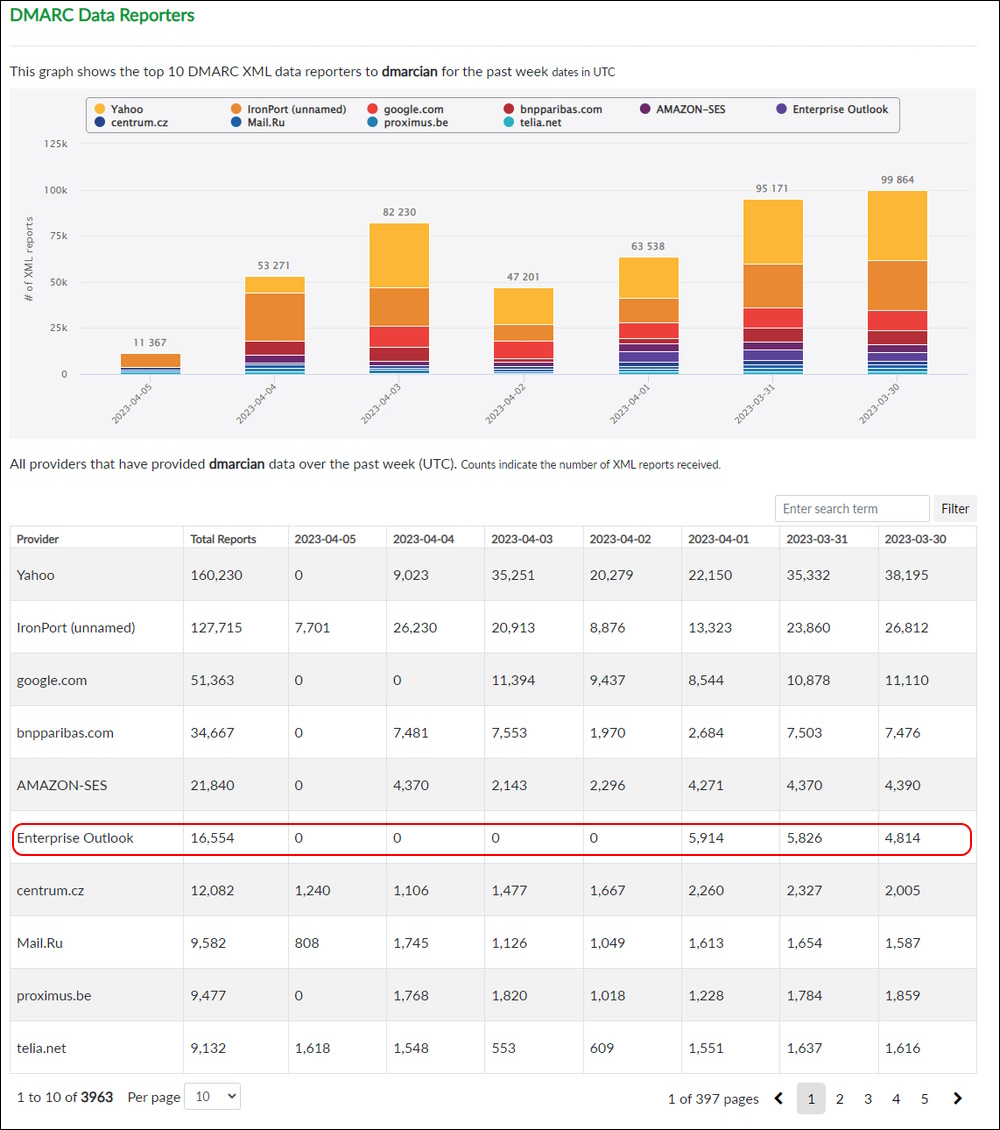Click the orange segment of the 11 367 bar

[x=150, y=360]
